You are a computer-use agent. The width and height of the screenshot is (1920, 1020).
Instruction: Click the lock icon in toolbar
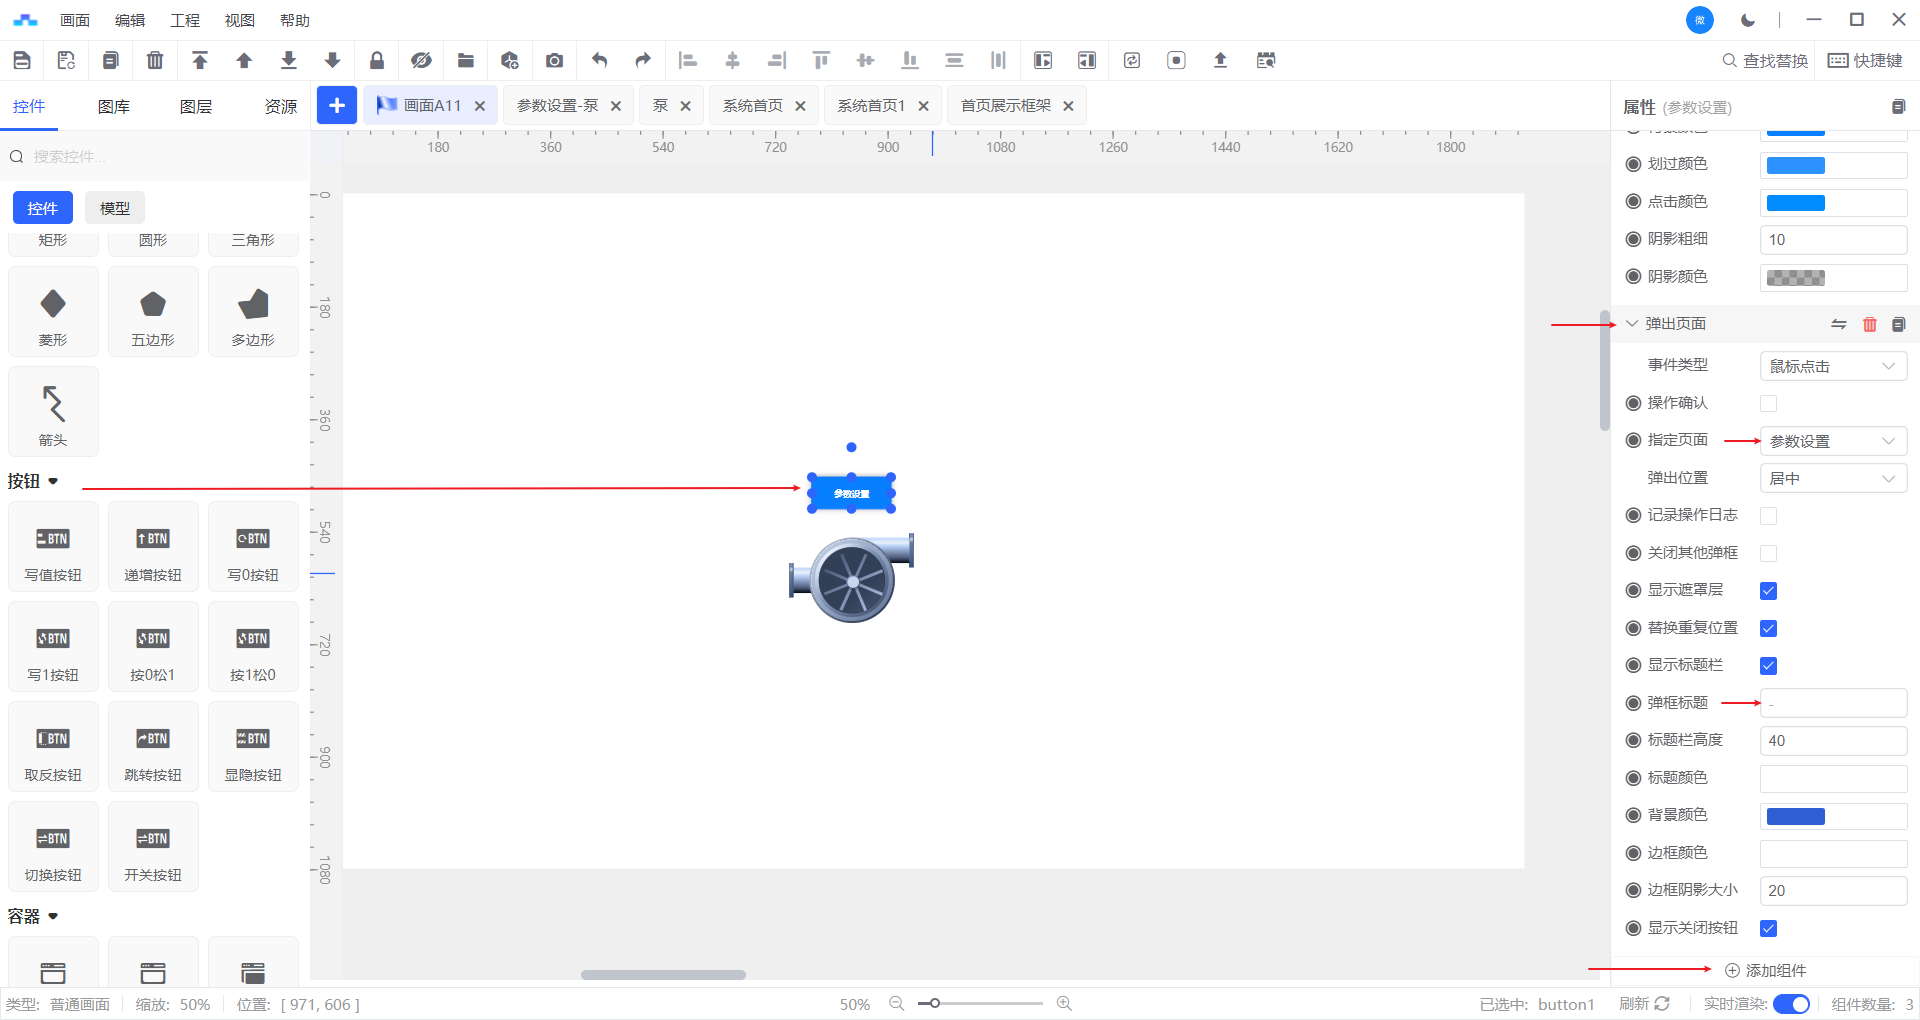click(x=377, y=61)
